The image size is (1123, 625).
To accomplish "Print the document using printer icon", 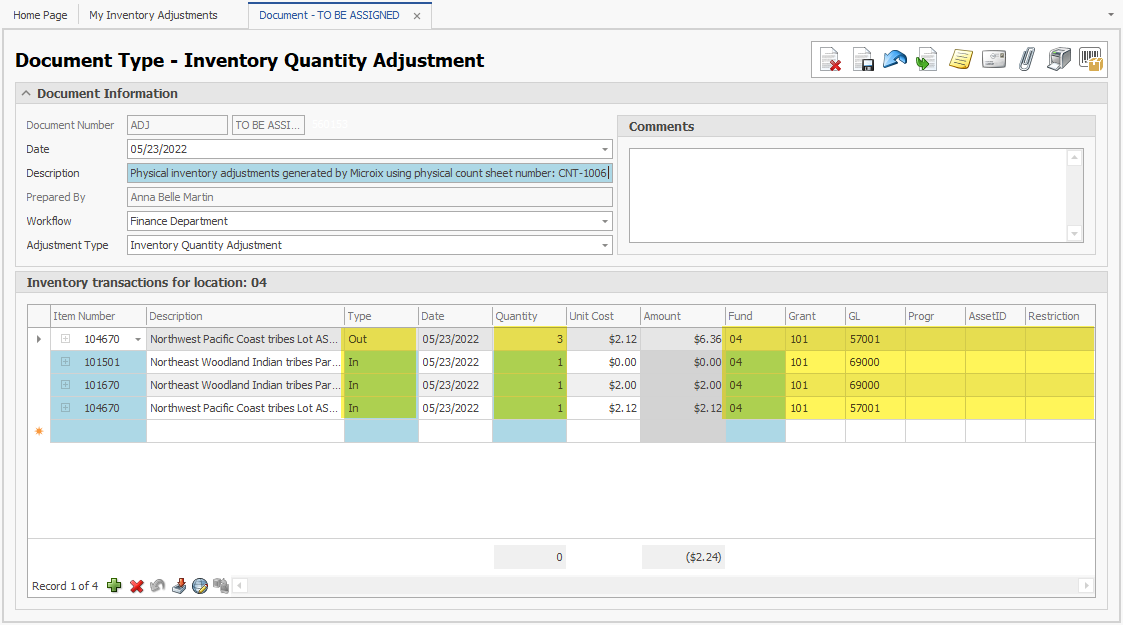I will click(x=1058, y=60).
